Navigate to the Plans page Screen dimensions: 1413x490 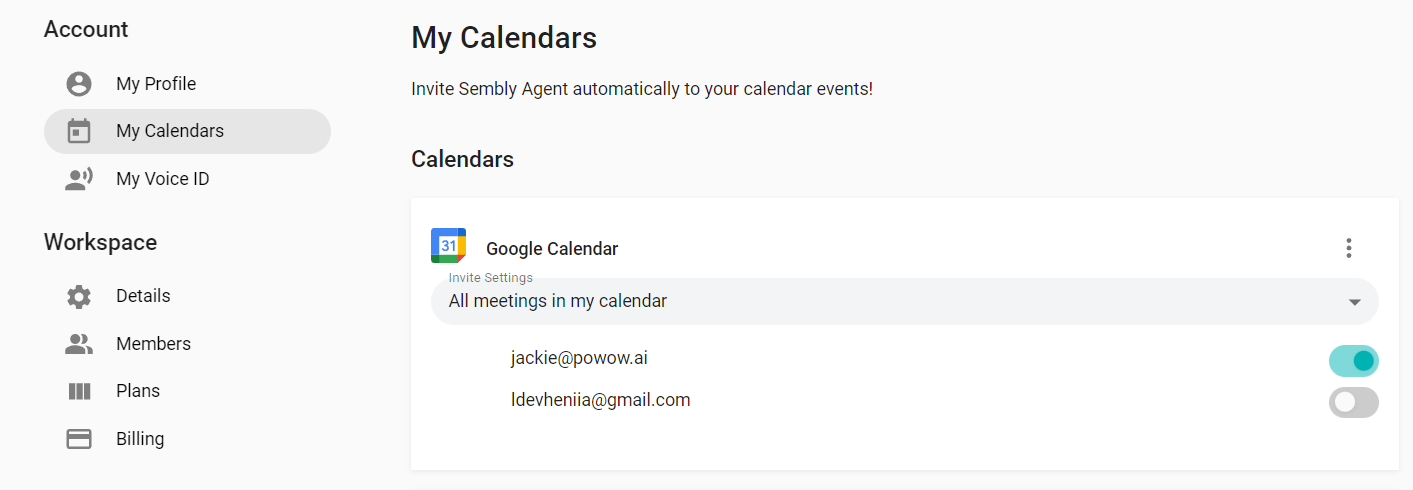click(x=138, y=391)
